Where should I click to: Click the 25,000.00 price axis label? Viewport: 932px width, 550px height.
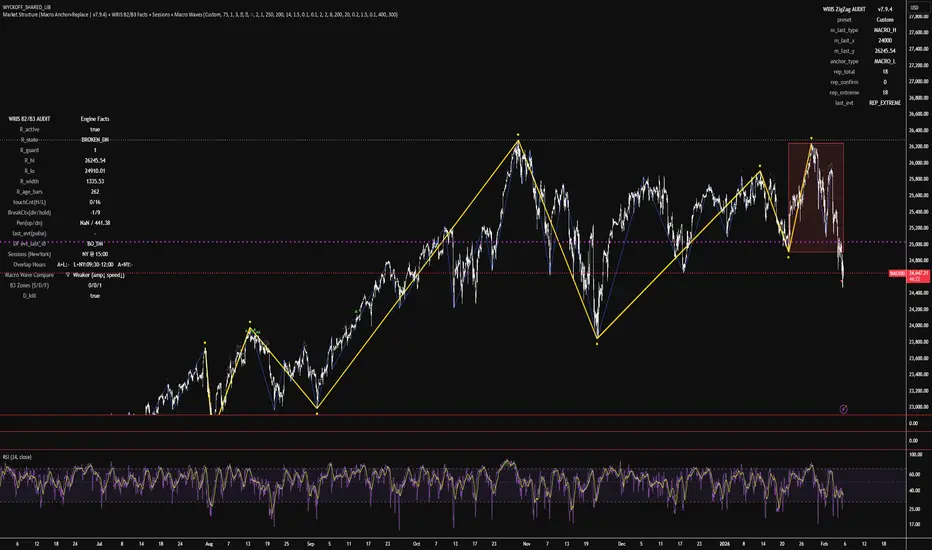[x=918, y=244]
